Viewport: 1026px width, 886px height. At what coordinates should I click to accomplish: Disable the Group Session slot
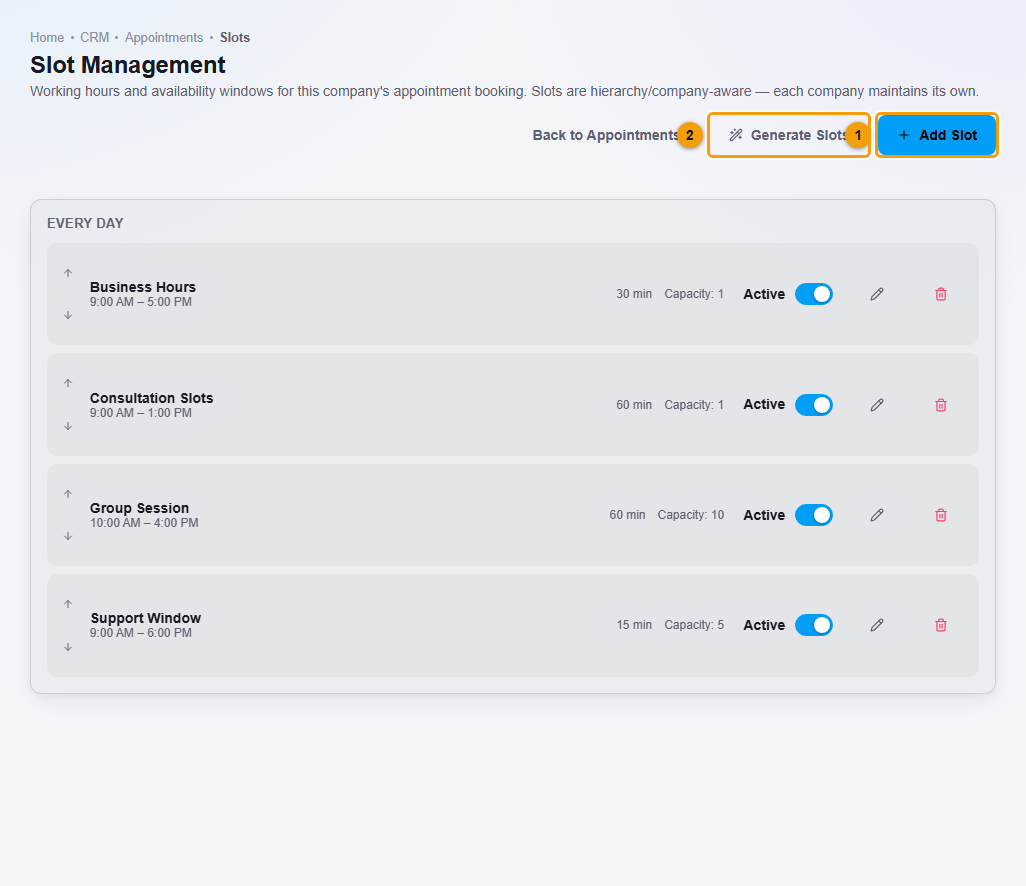click(814, 515)
